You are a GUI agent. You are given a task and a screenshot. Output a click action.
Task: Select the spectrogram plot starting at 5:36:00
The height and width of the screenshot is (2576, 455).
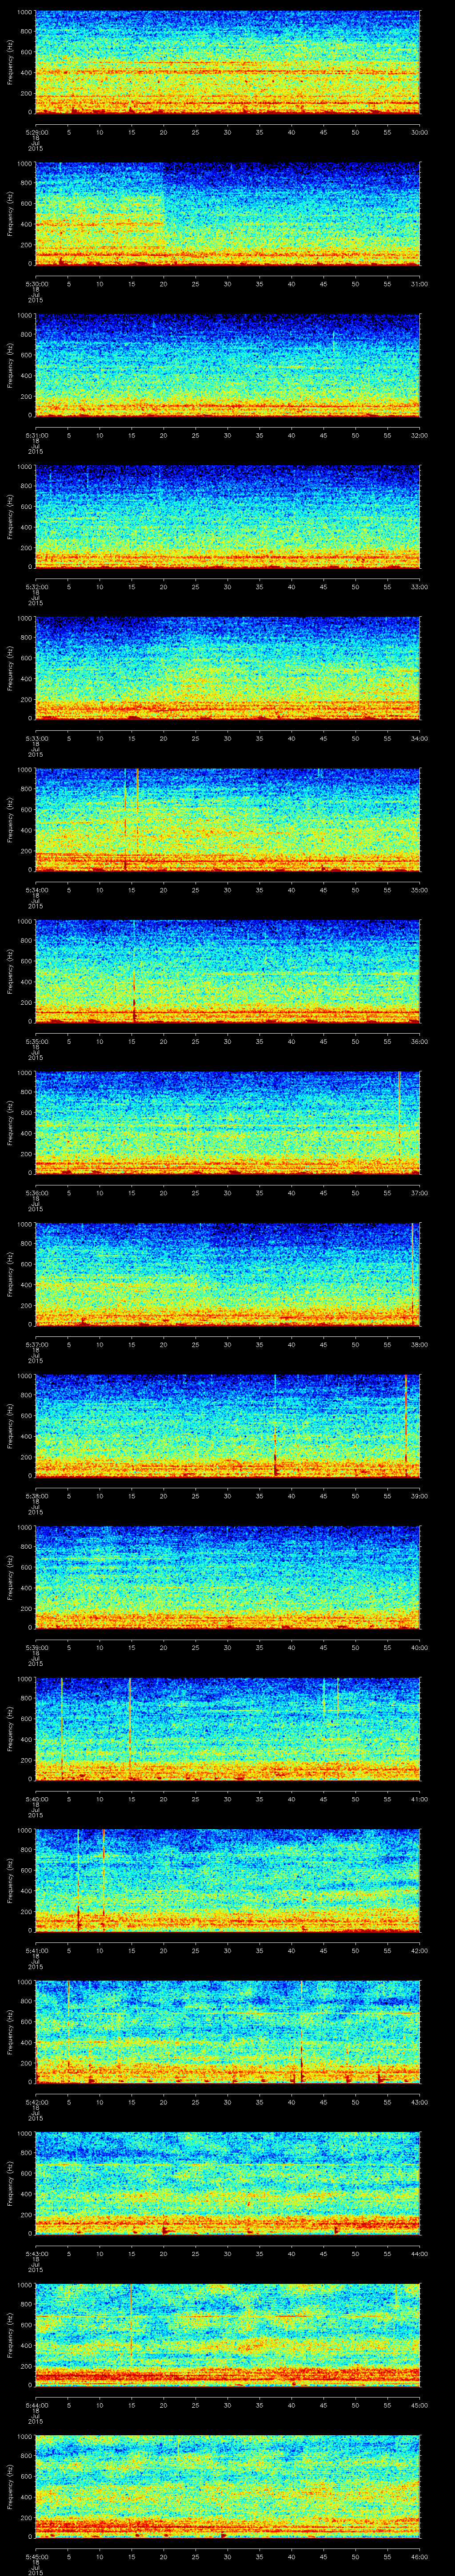click(x=227, y=1122)
